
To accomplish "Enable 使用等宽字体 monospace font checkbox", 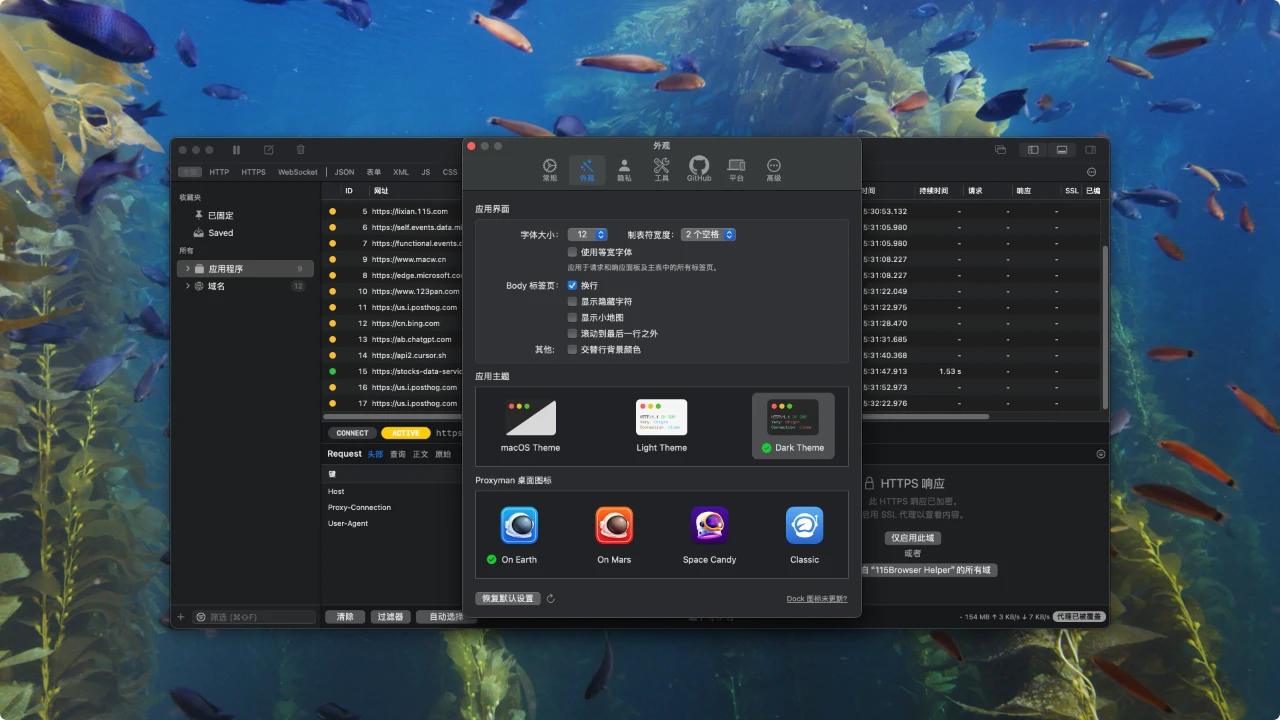I will pyautogui.click(x=572, y=252).
